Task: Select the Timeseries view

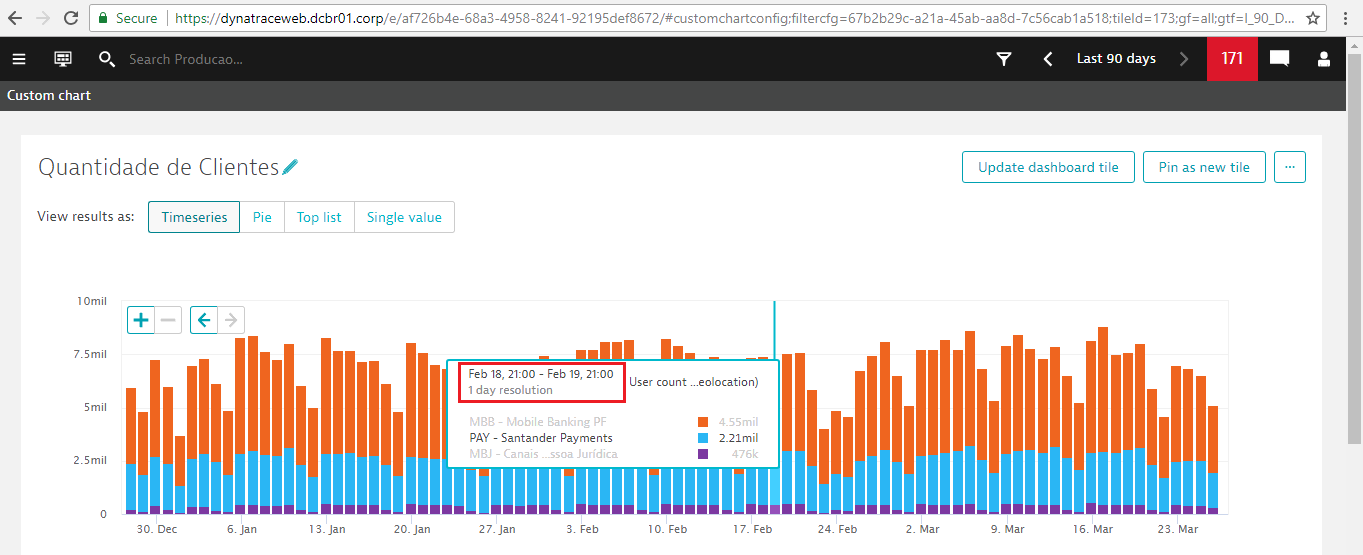Action: coord(194,217)
